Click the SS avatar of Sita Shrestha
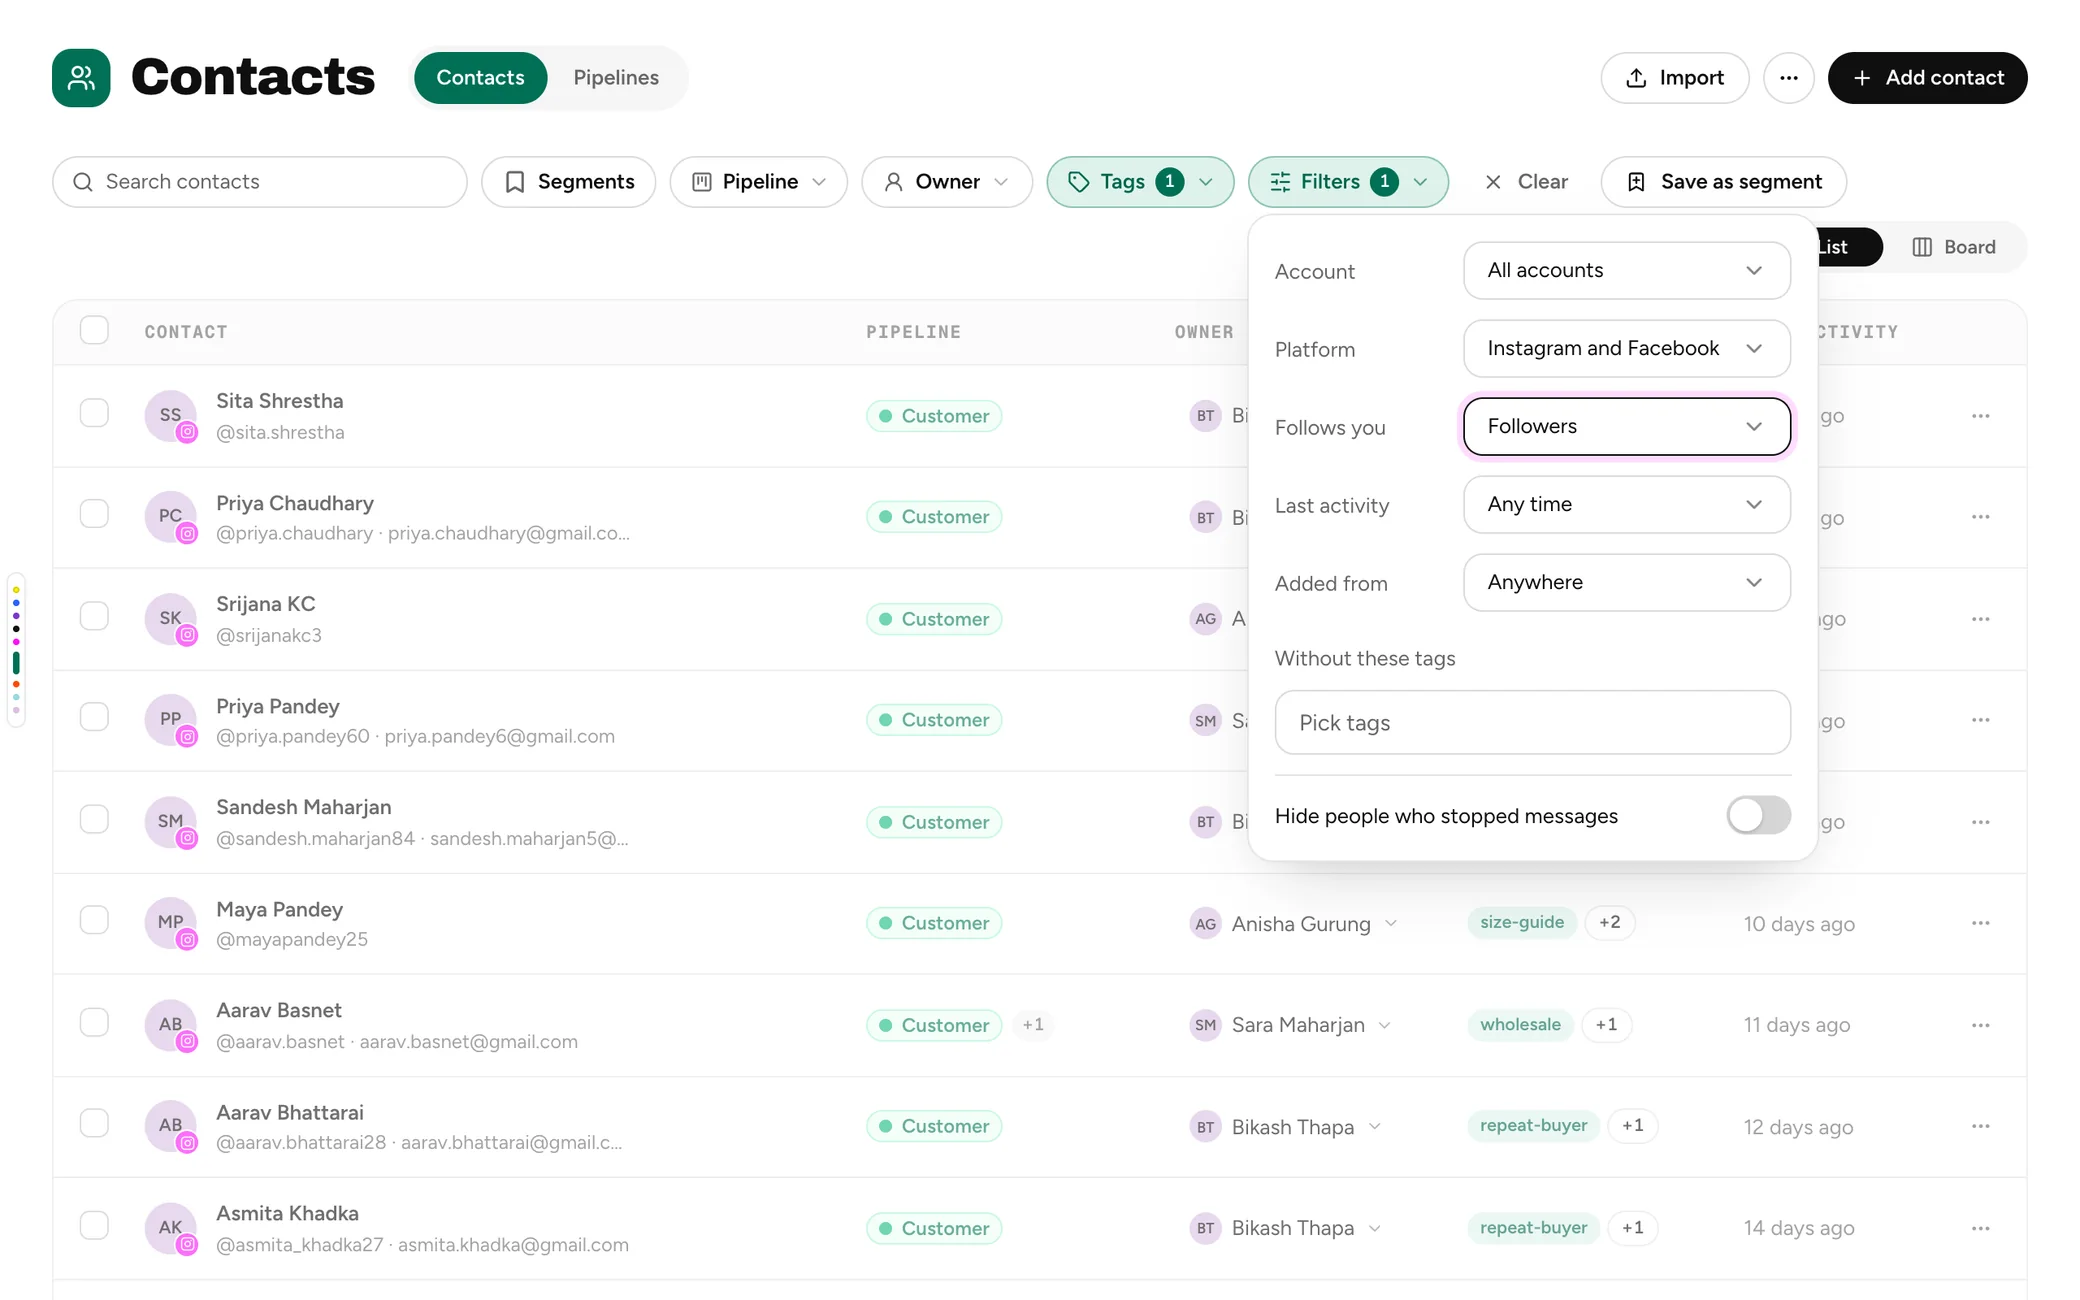The image size is (2080, 1300). click(170, 415)
